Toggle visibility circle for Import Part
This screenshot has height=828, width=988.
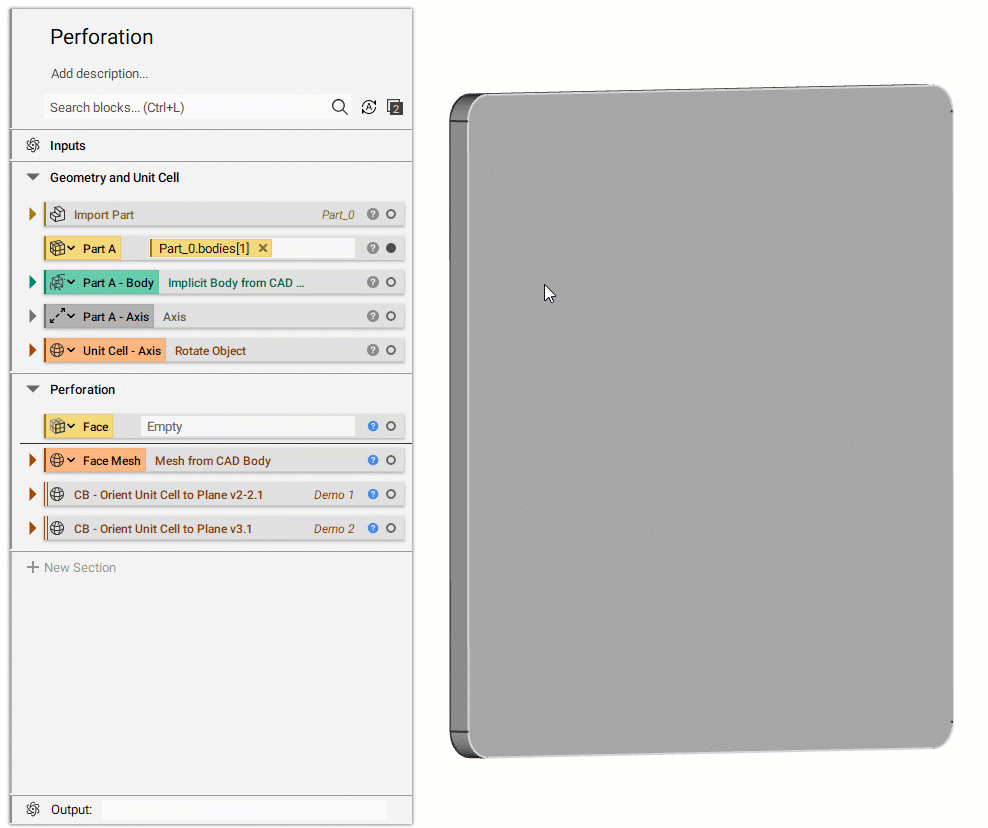(x=391, y=214)
